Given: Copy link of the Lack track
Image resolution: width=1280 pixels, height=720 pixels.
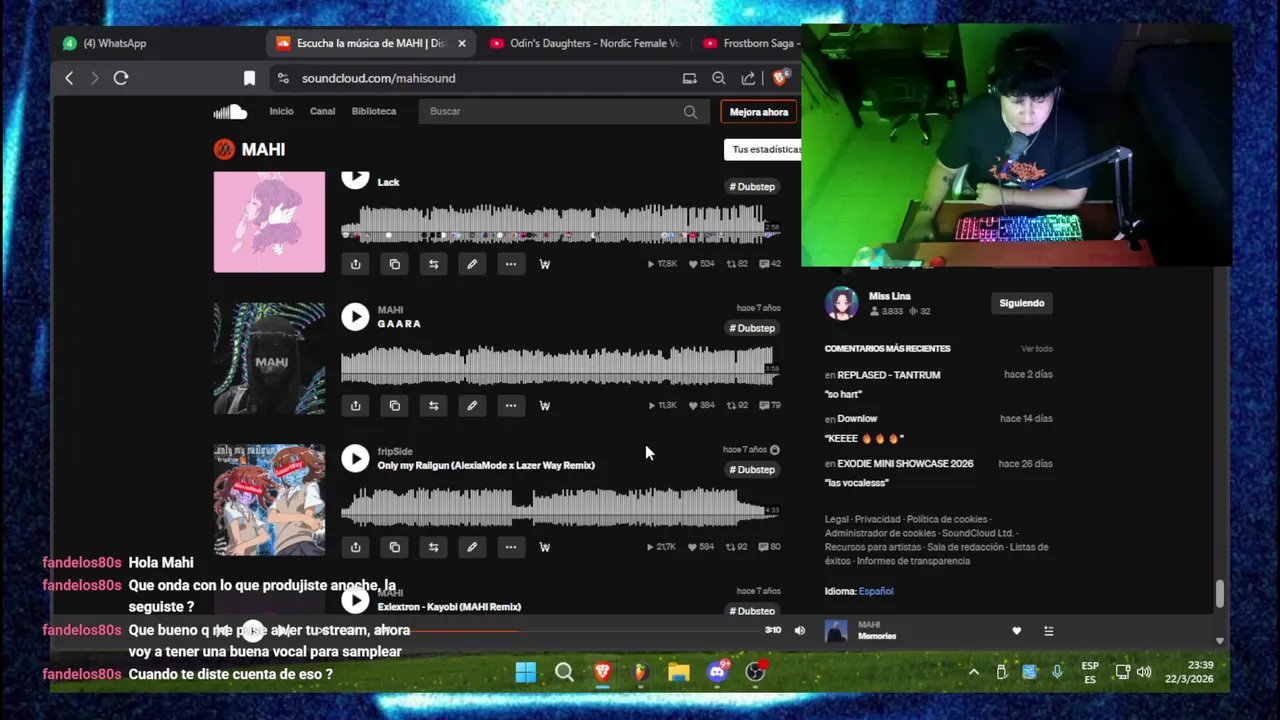Looking at the screenshot, I should [x=394, y=264].
